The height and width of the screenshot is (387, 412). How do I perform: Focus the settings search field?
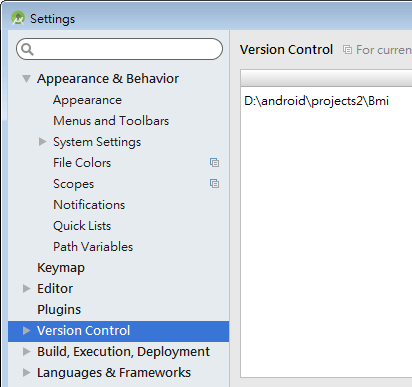(x=119, y=49)
